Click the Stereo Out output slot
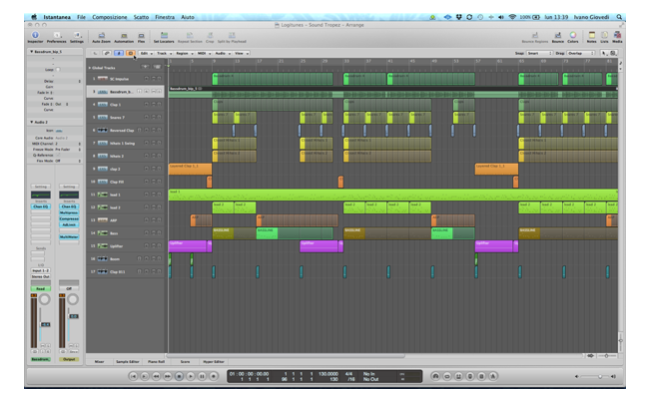The height and width of the screenshot is (403, 657). (41, 276)
